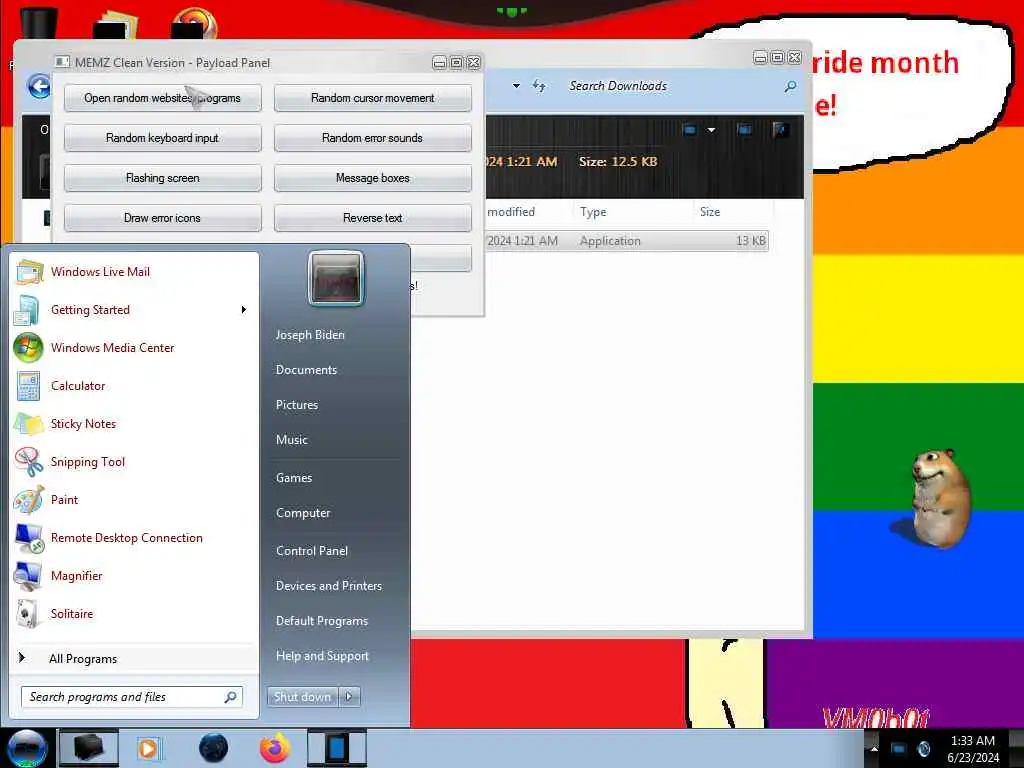
Task: Open Windows Media Center
Action: click(112, 347)
